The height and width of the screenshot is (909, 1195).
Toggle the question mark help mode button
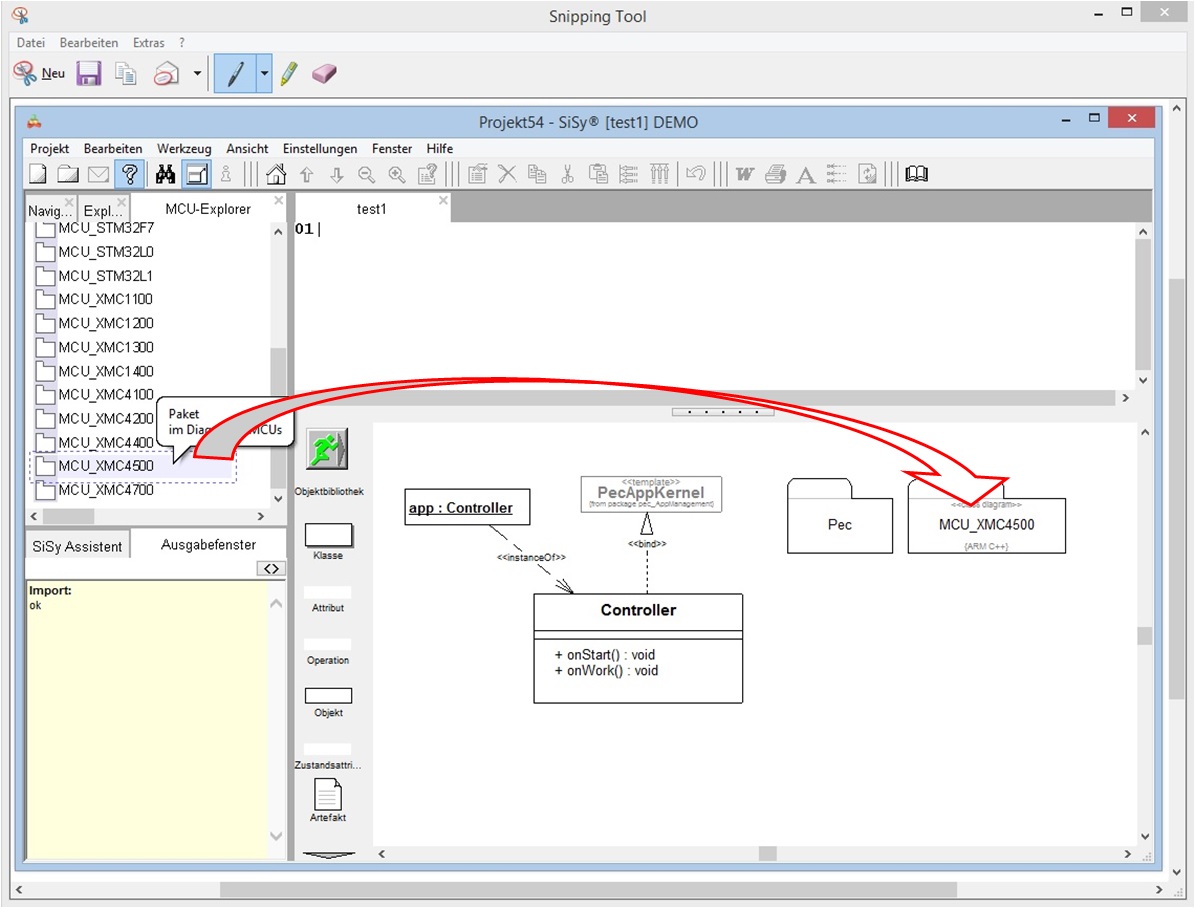pos(128,174)
